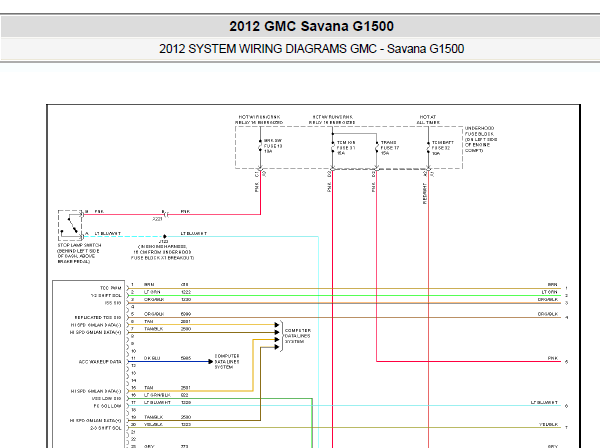Select the 'HOT AT ALL TIMES' label

(x=428, y=120)
